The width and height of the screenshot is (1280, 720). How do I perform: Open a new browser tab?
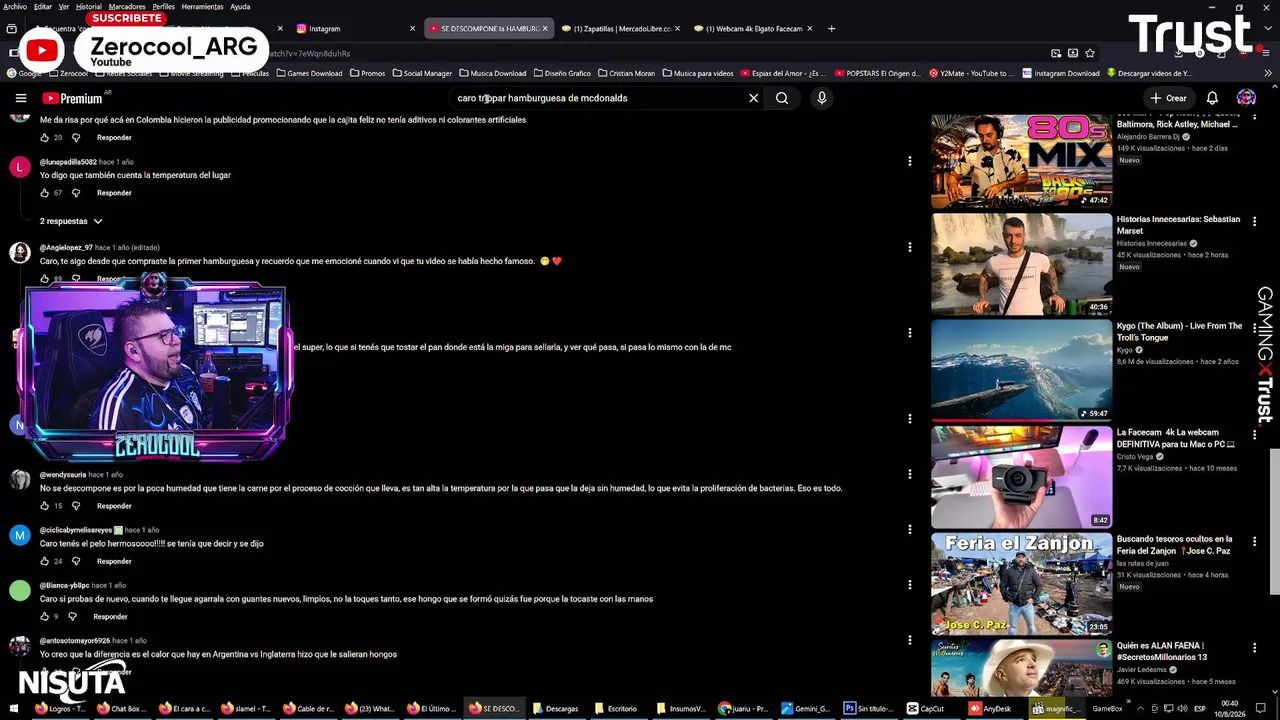click(x=831, y=28)
